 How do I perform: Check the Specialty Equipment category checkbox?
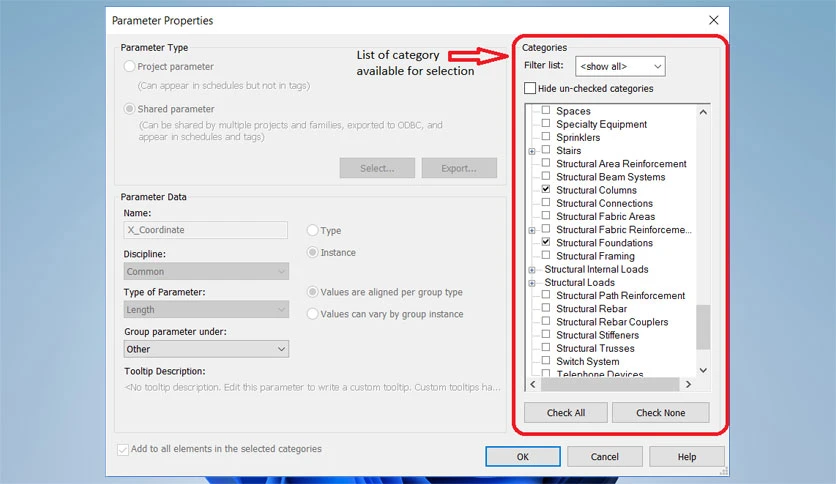coord(545,123)
